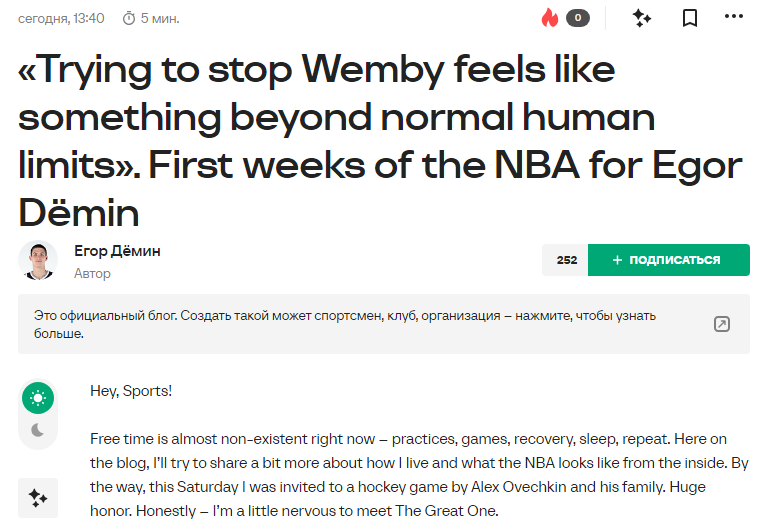Enable light theme with the sun toggle

pyautogui.click(x=38, y=398)
